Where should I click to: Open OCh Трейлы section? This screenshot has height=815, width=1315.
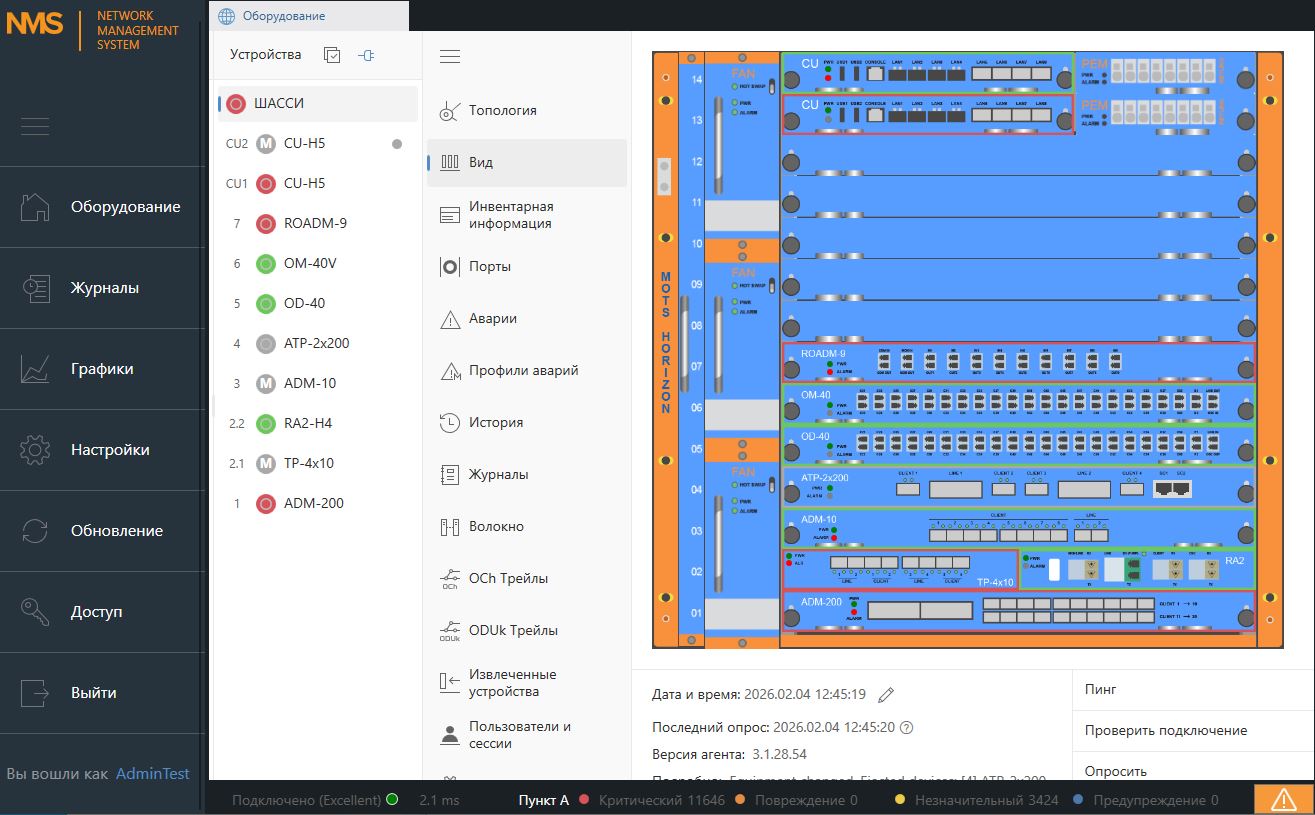(507, 579)
